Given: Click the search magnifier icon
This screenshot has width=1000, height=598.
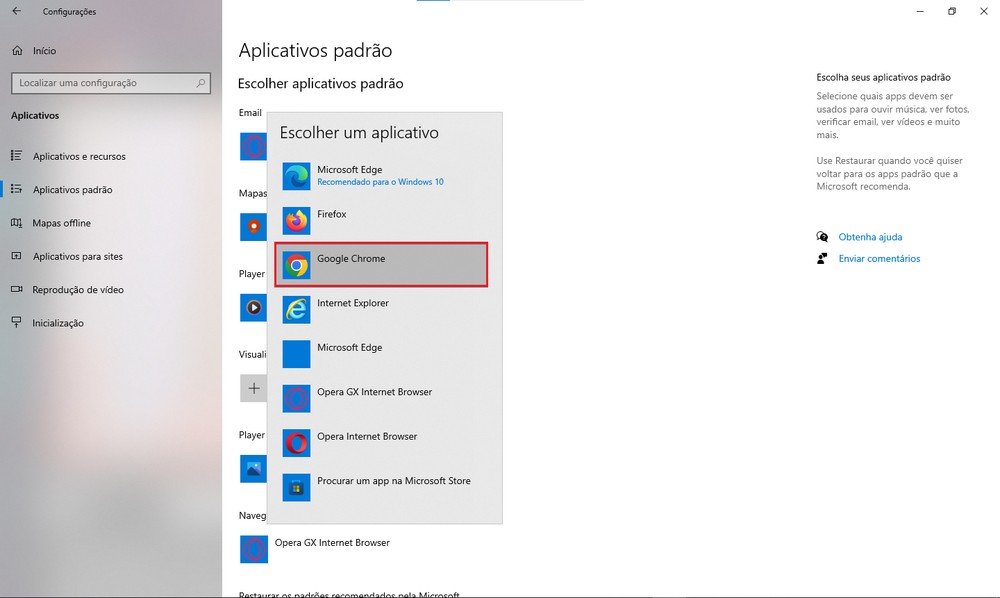Looking at the screenshot, I should [x=200, y=83].
